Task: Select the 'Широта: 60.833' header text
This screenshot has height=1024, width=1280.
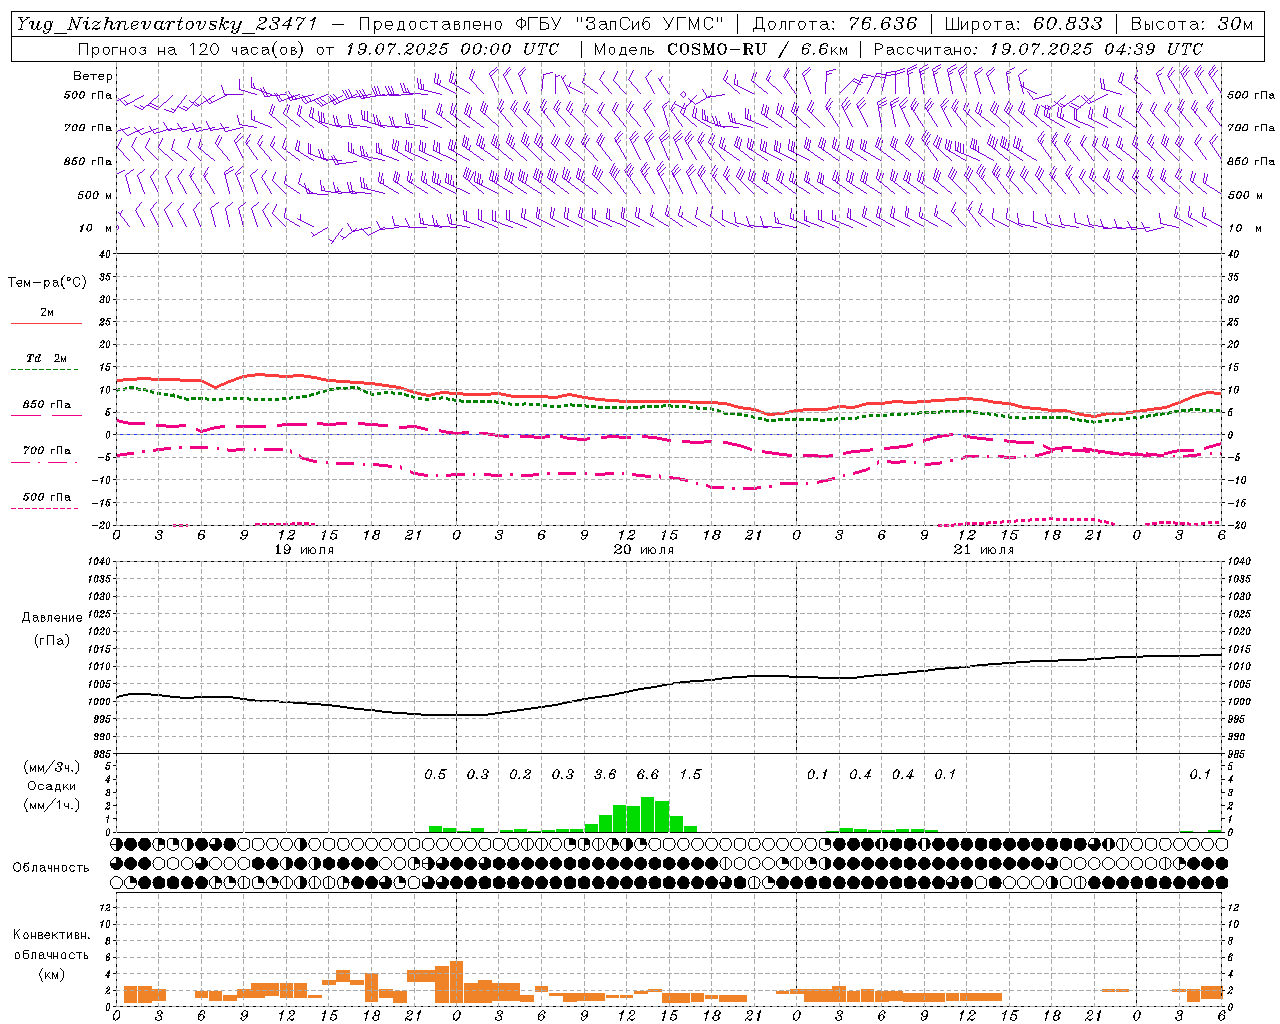Action: tap(1023, 24)
